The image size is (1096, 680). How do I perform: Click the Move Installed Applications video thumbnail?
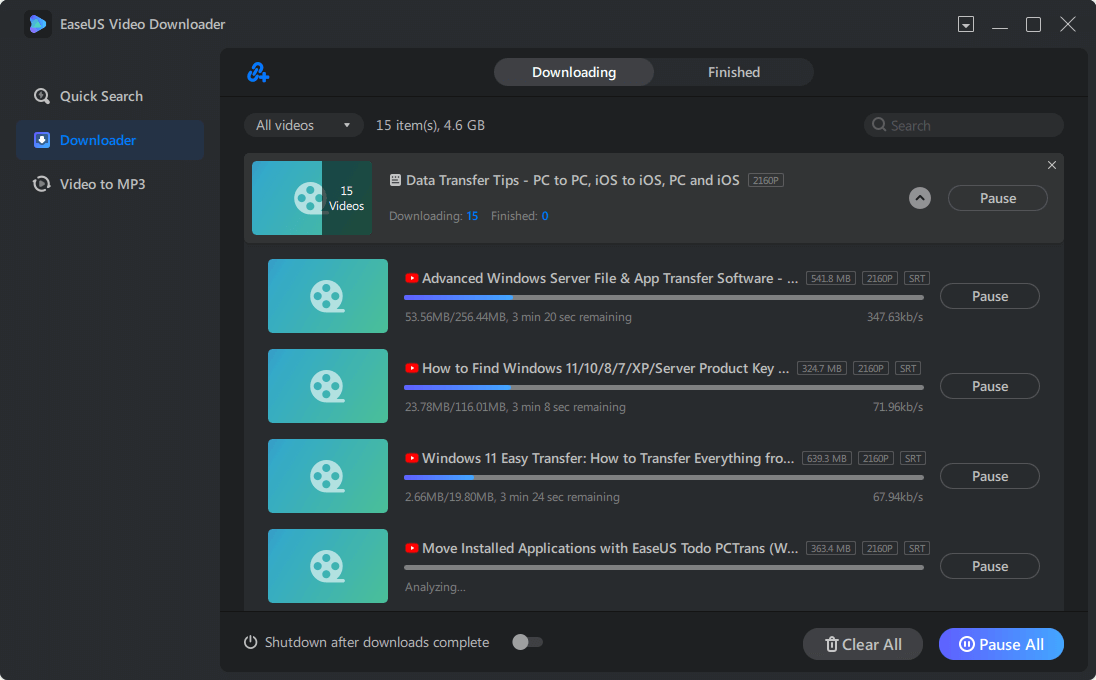point(327,566)
